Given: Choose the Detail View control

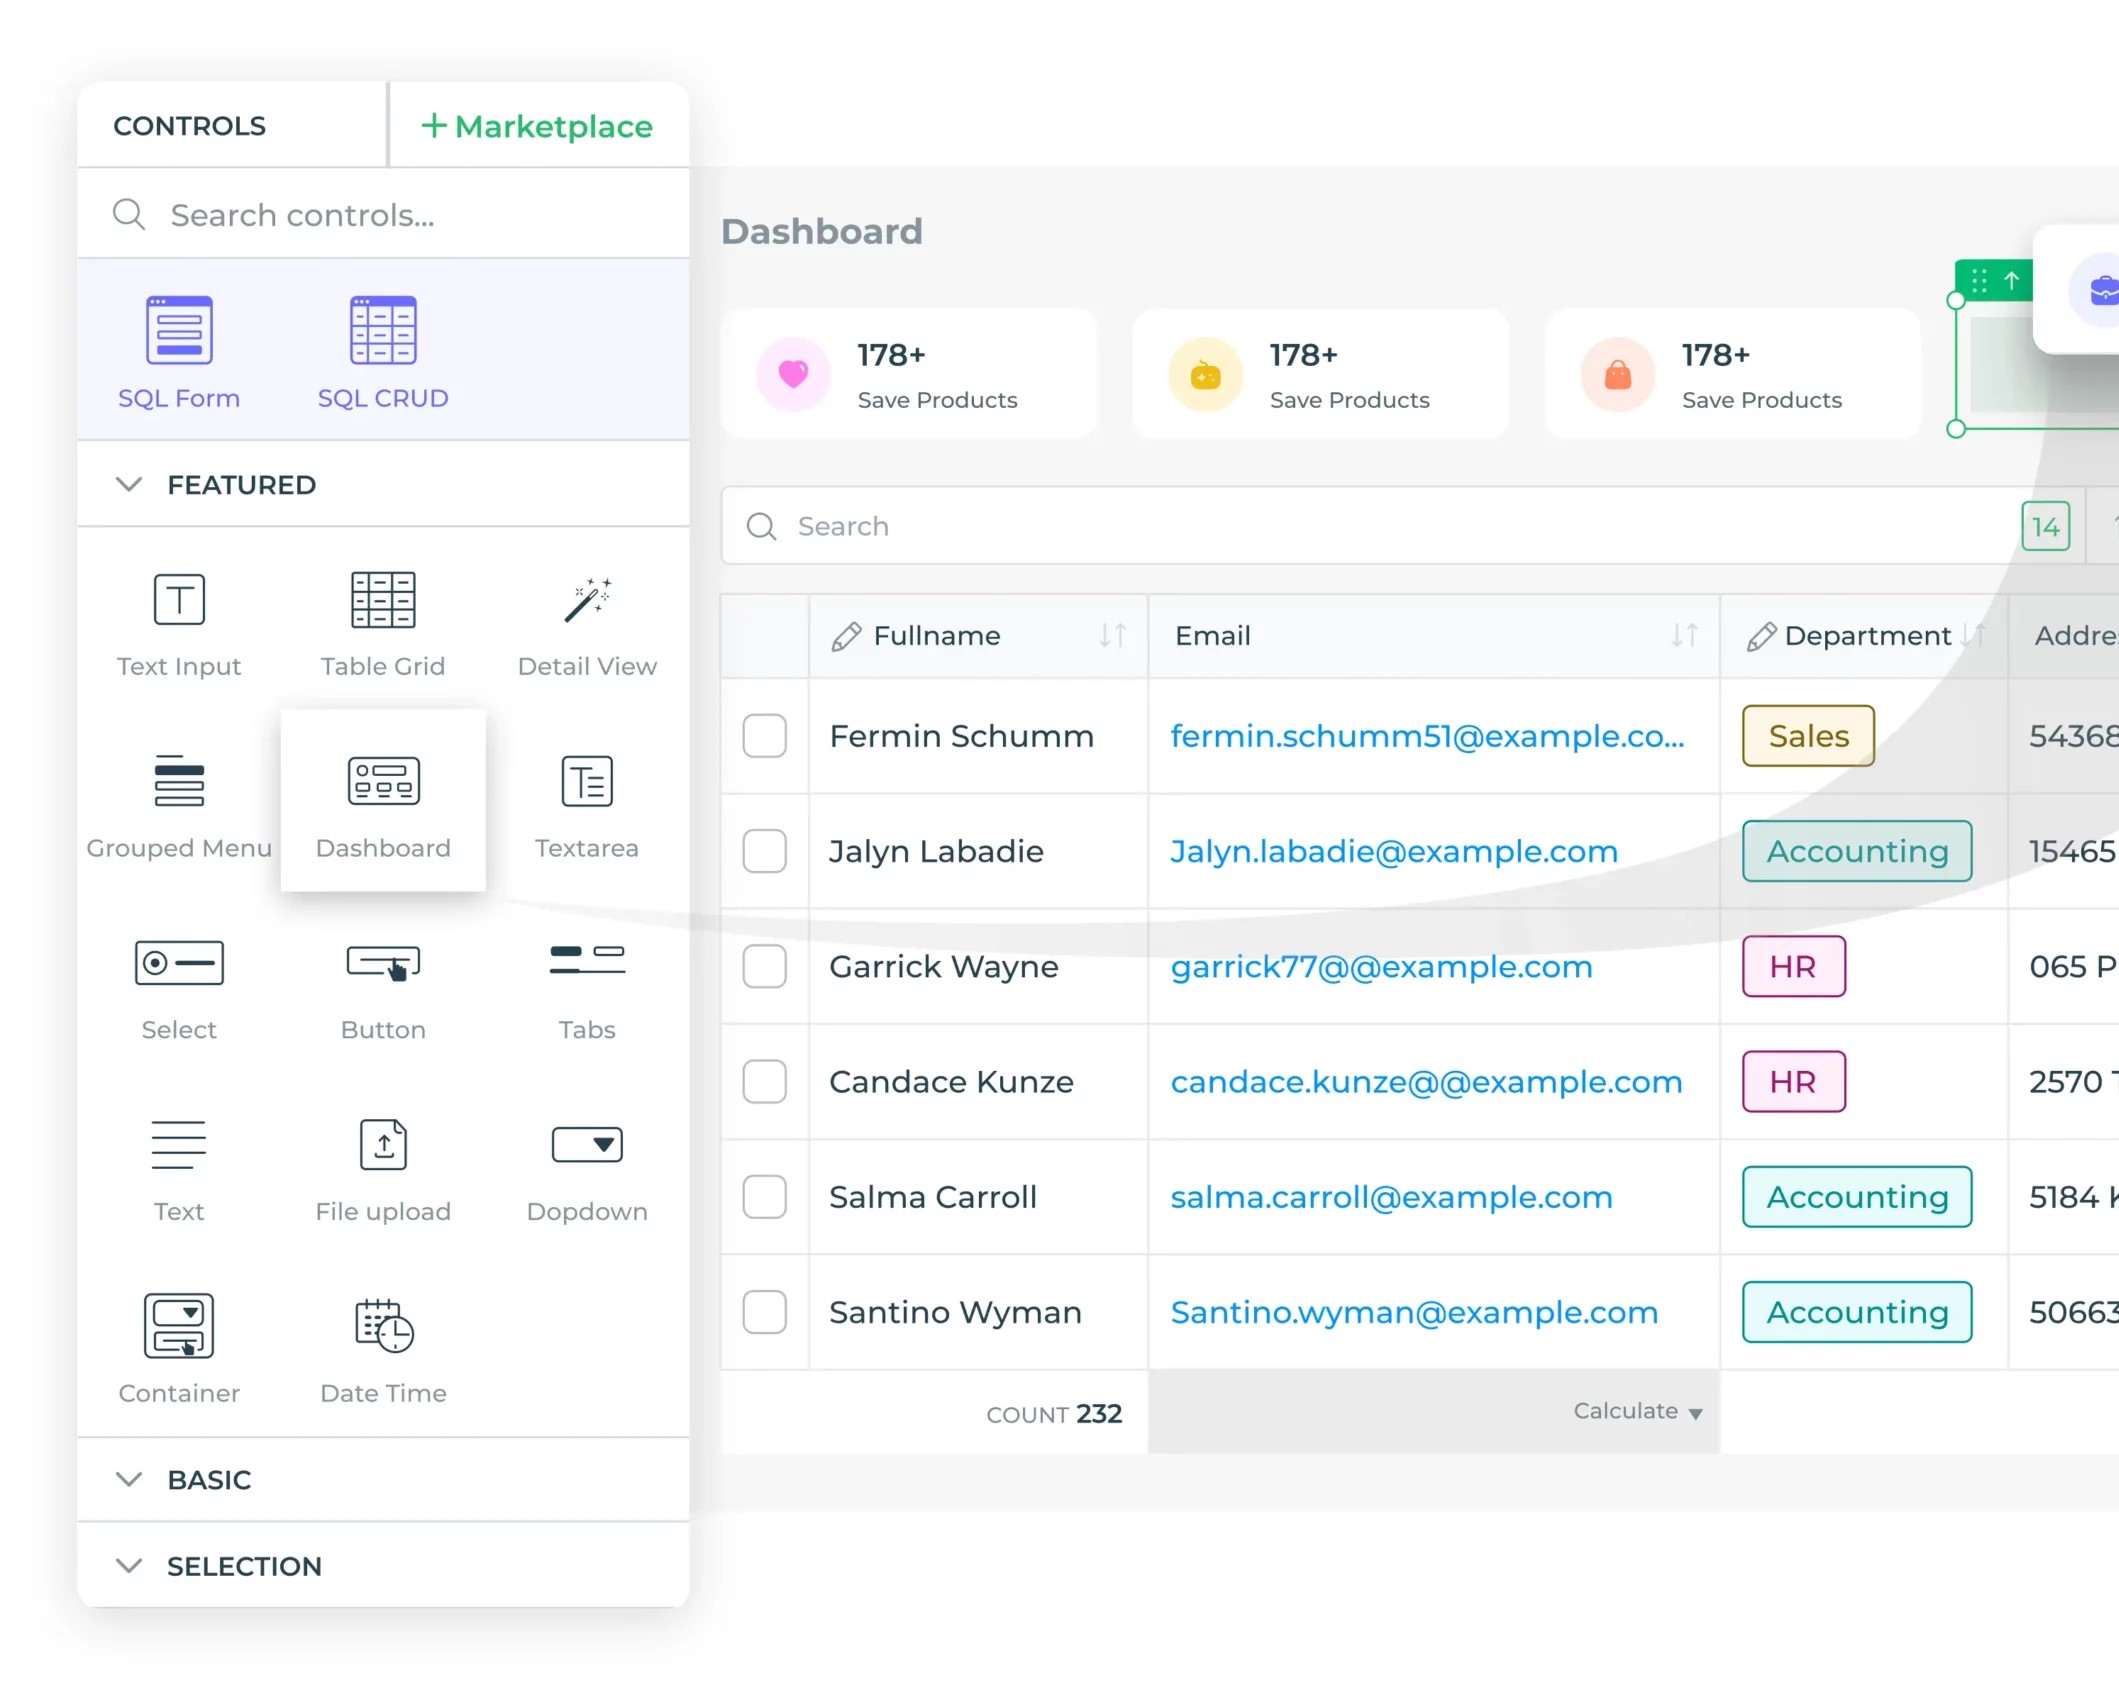Looking at the screenshot, I should coord(586,620).
